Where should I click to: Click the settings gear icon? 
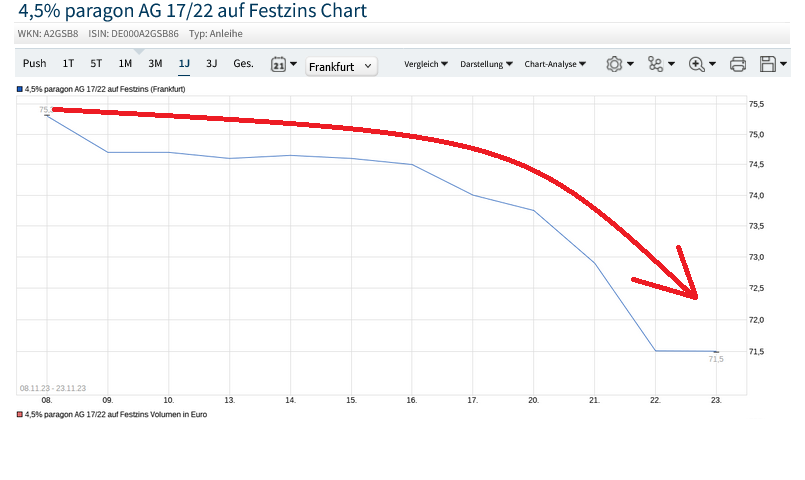click(x=614, y=64)
